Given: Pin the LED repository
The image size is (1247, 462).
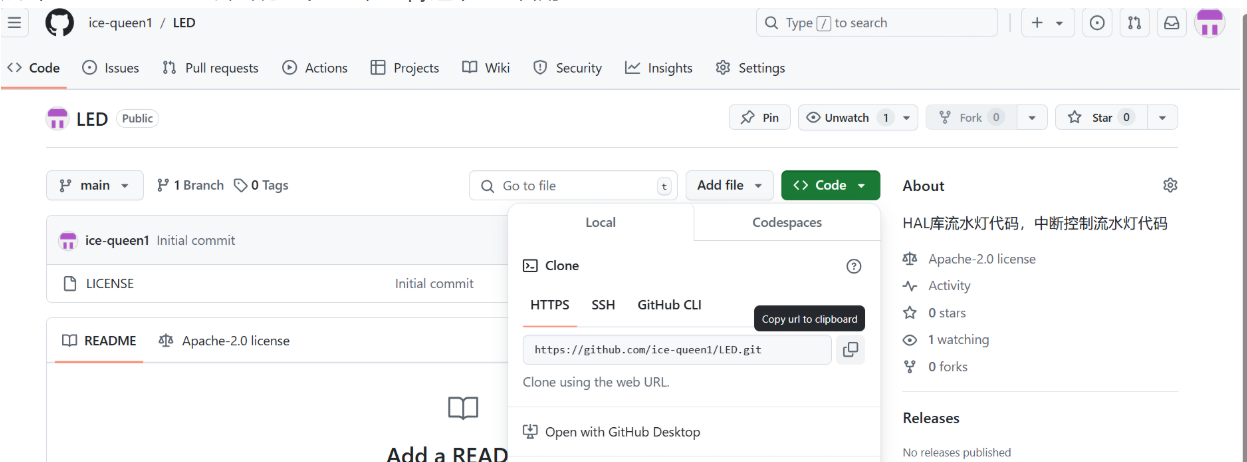Looking at the screenshot, I should pos(760,118).
